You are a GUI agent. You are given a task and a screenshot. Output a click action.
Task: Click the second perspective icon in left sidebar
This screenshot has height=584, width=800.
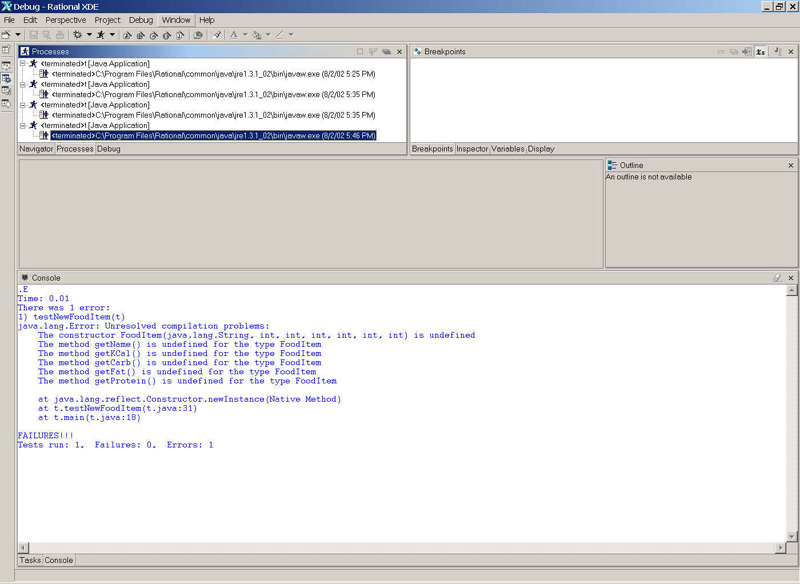pos(6,66)
